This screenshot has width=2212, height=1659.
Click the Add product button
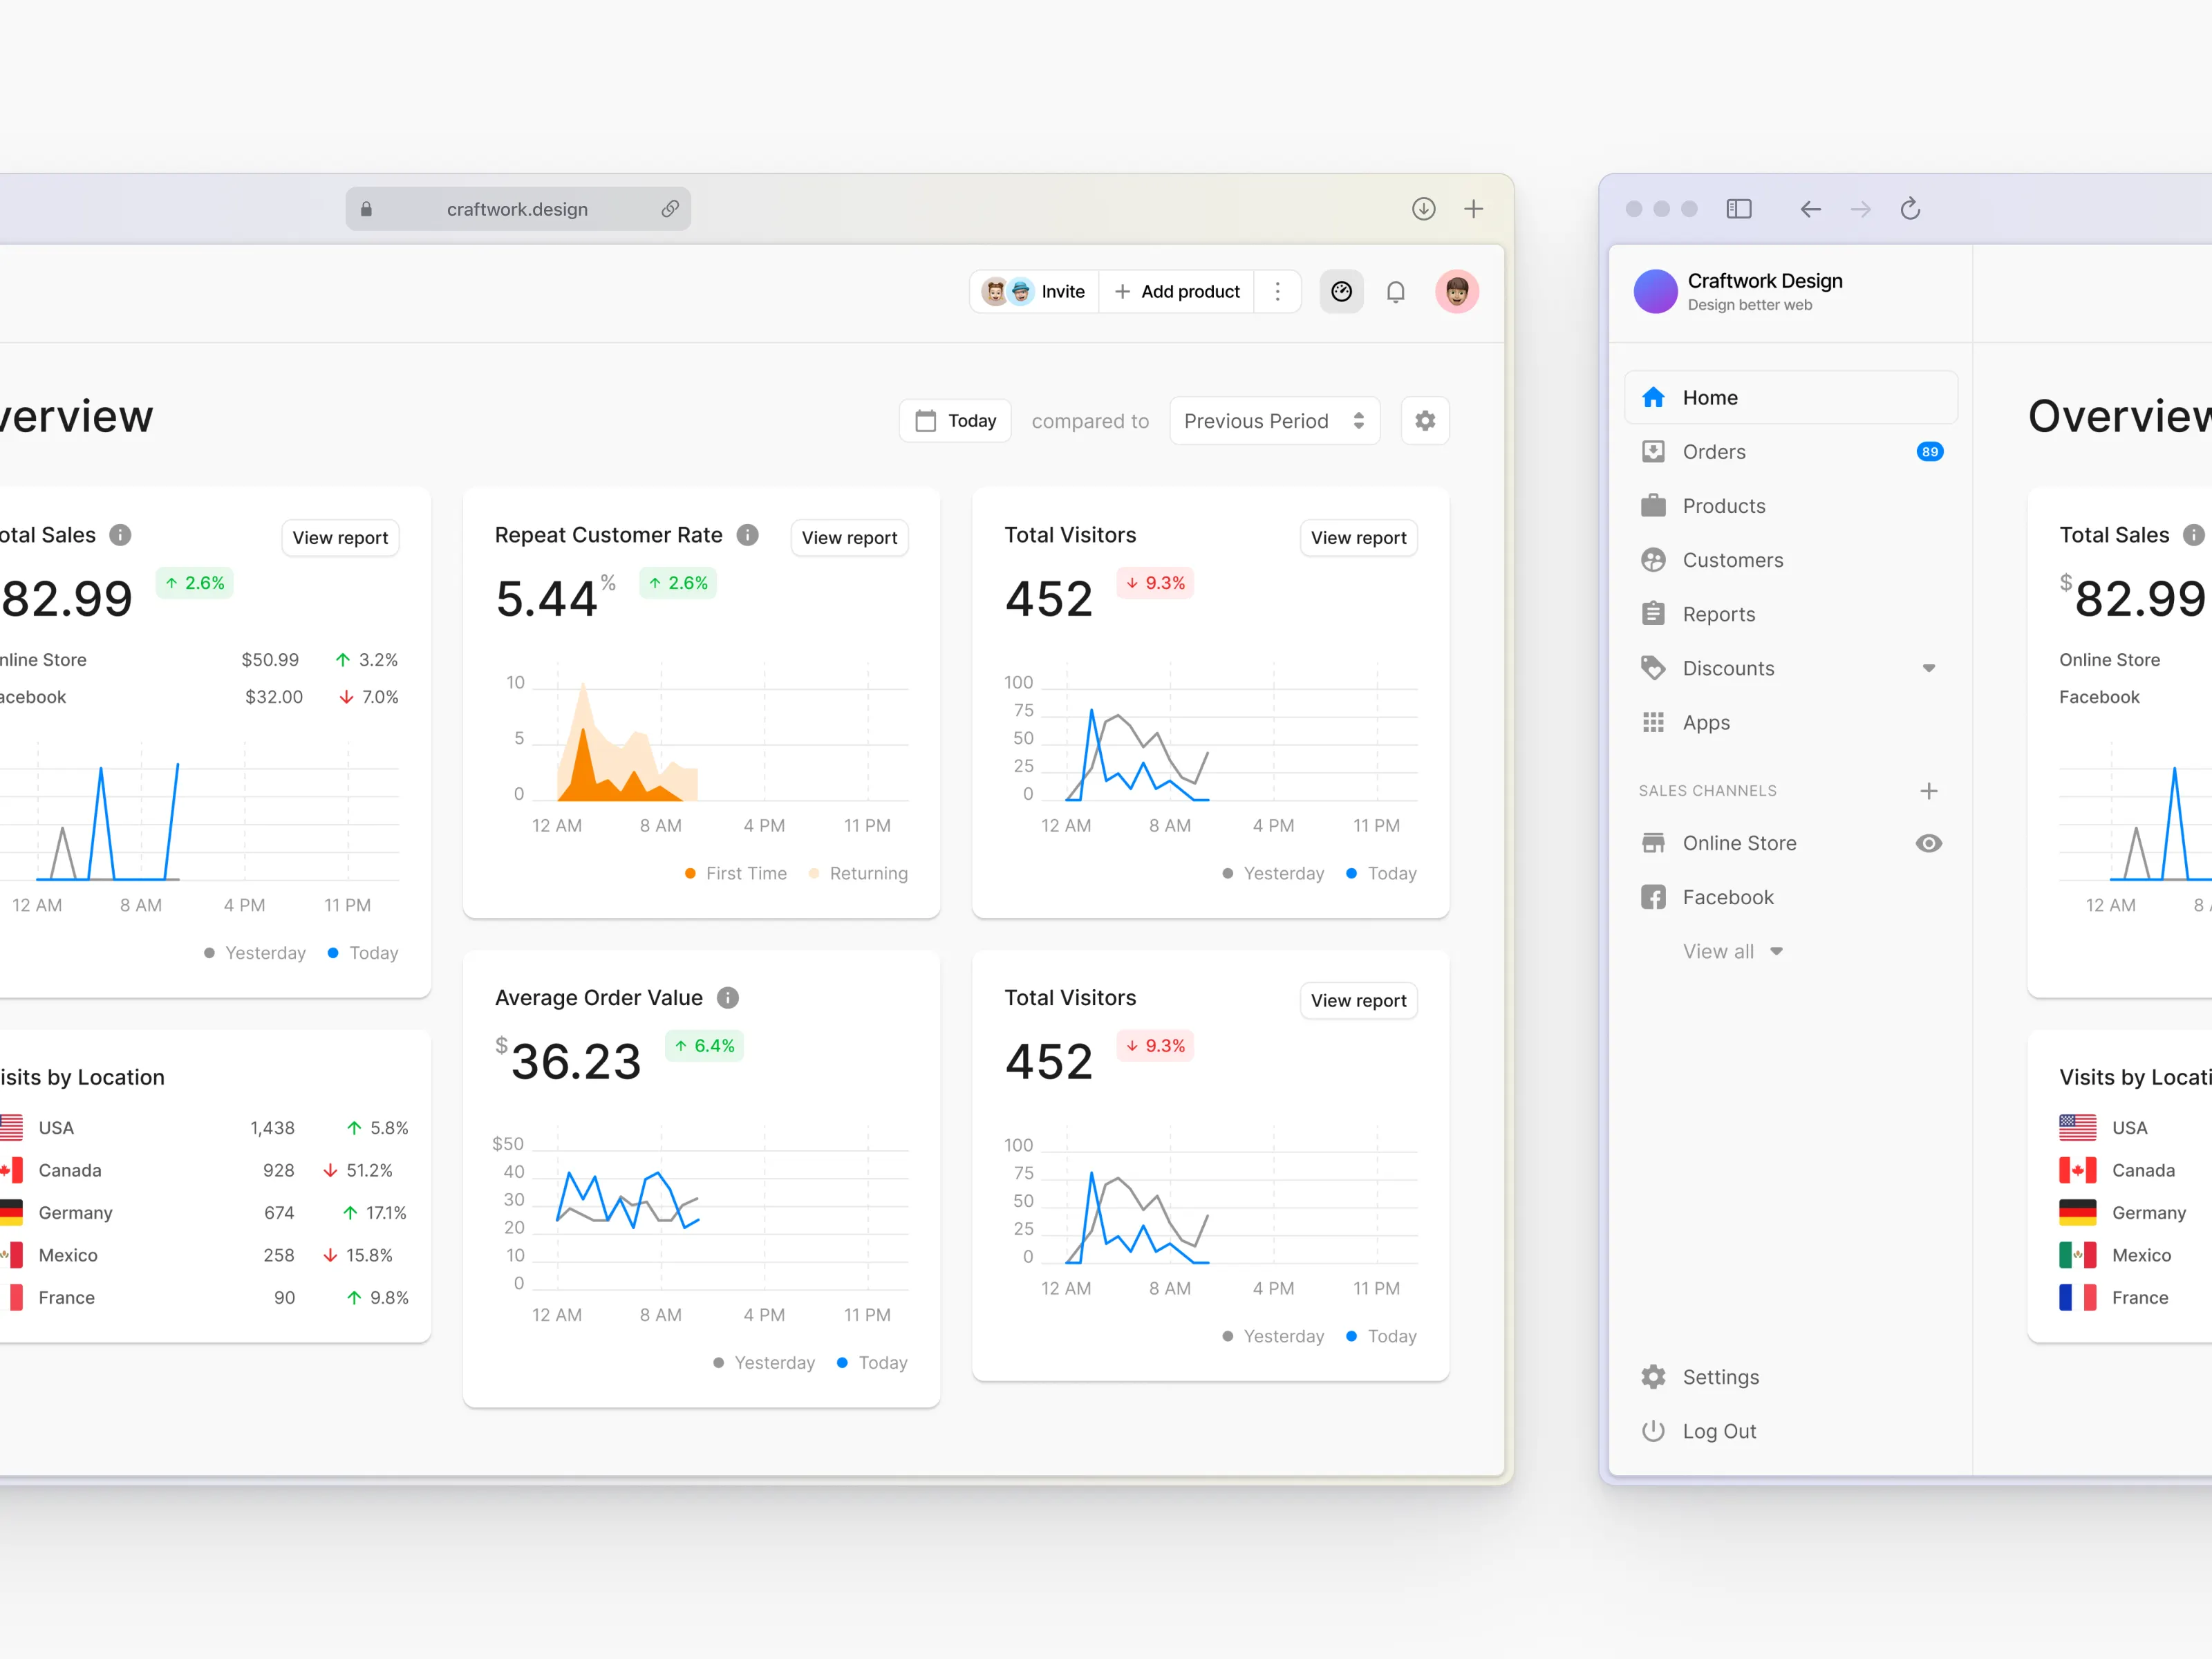[x=1177, y=291]
